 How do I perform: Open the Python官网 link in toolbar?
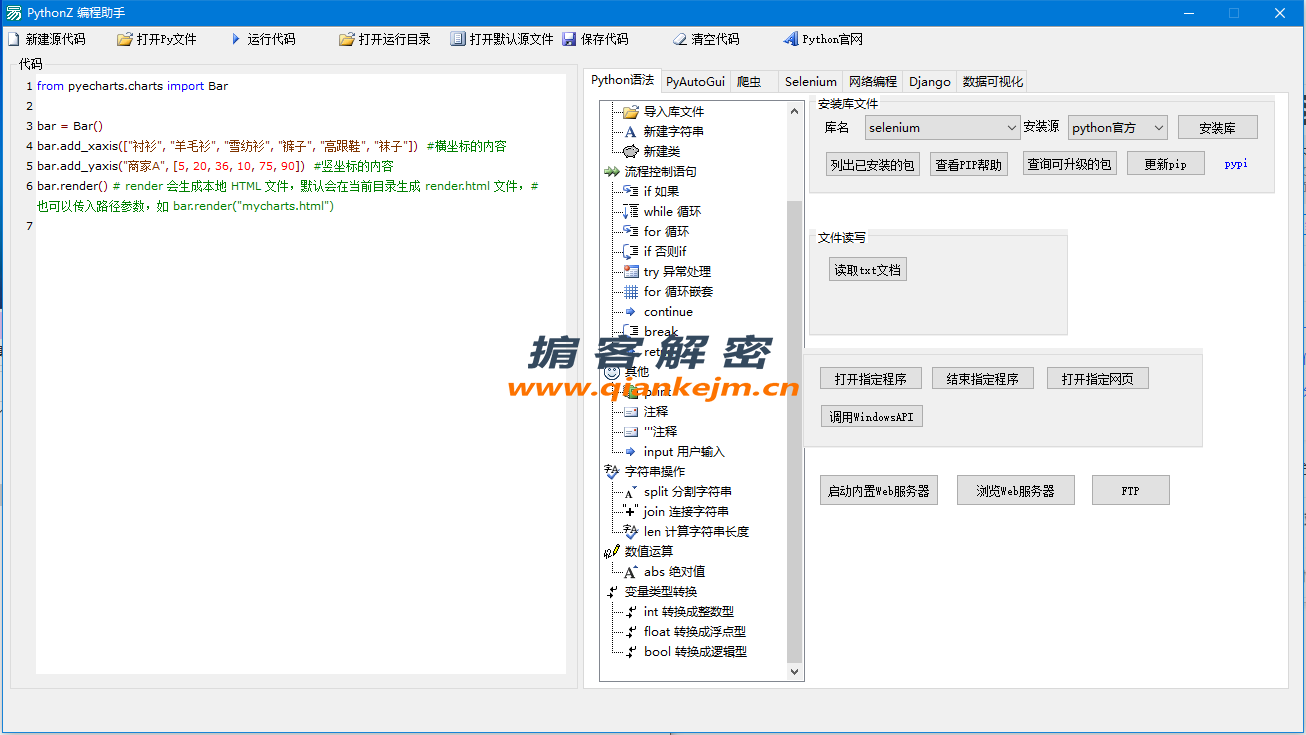click(823, 40)
